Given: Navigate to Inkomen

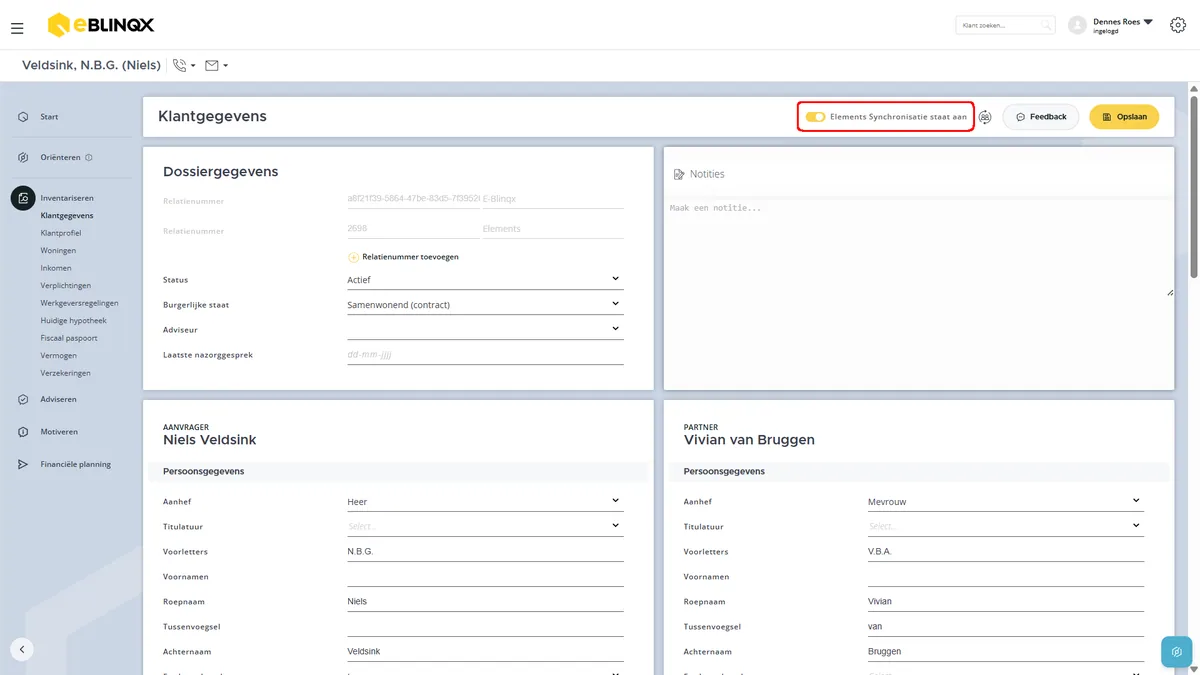Looking at the screenshot, I should tap(56, 268).
